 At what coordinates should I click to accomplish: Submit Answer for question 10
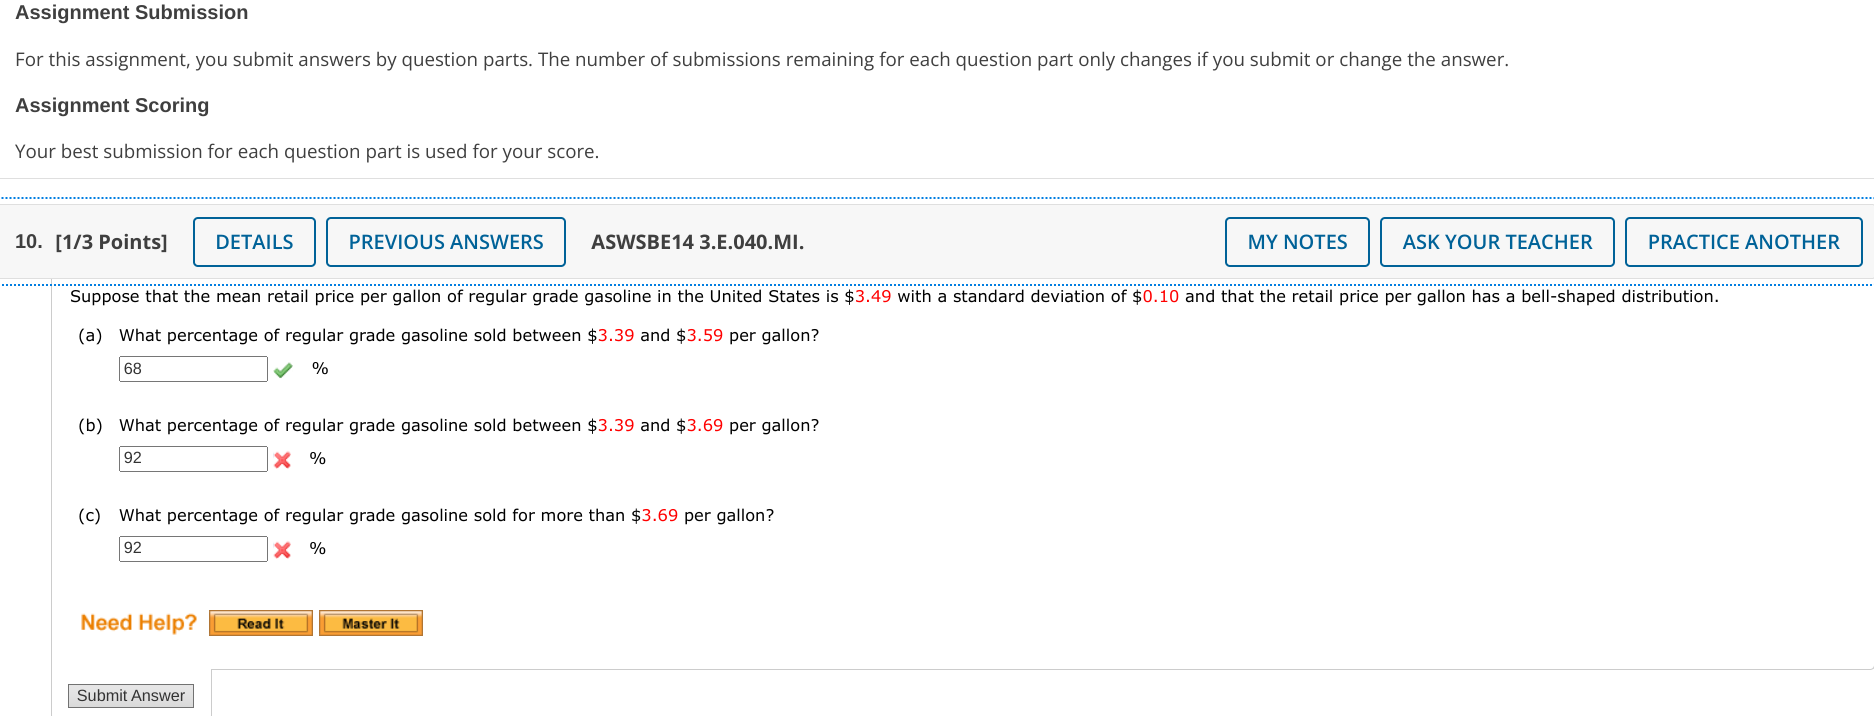coord(130,695)
